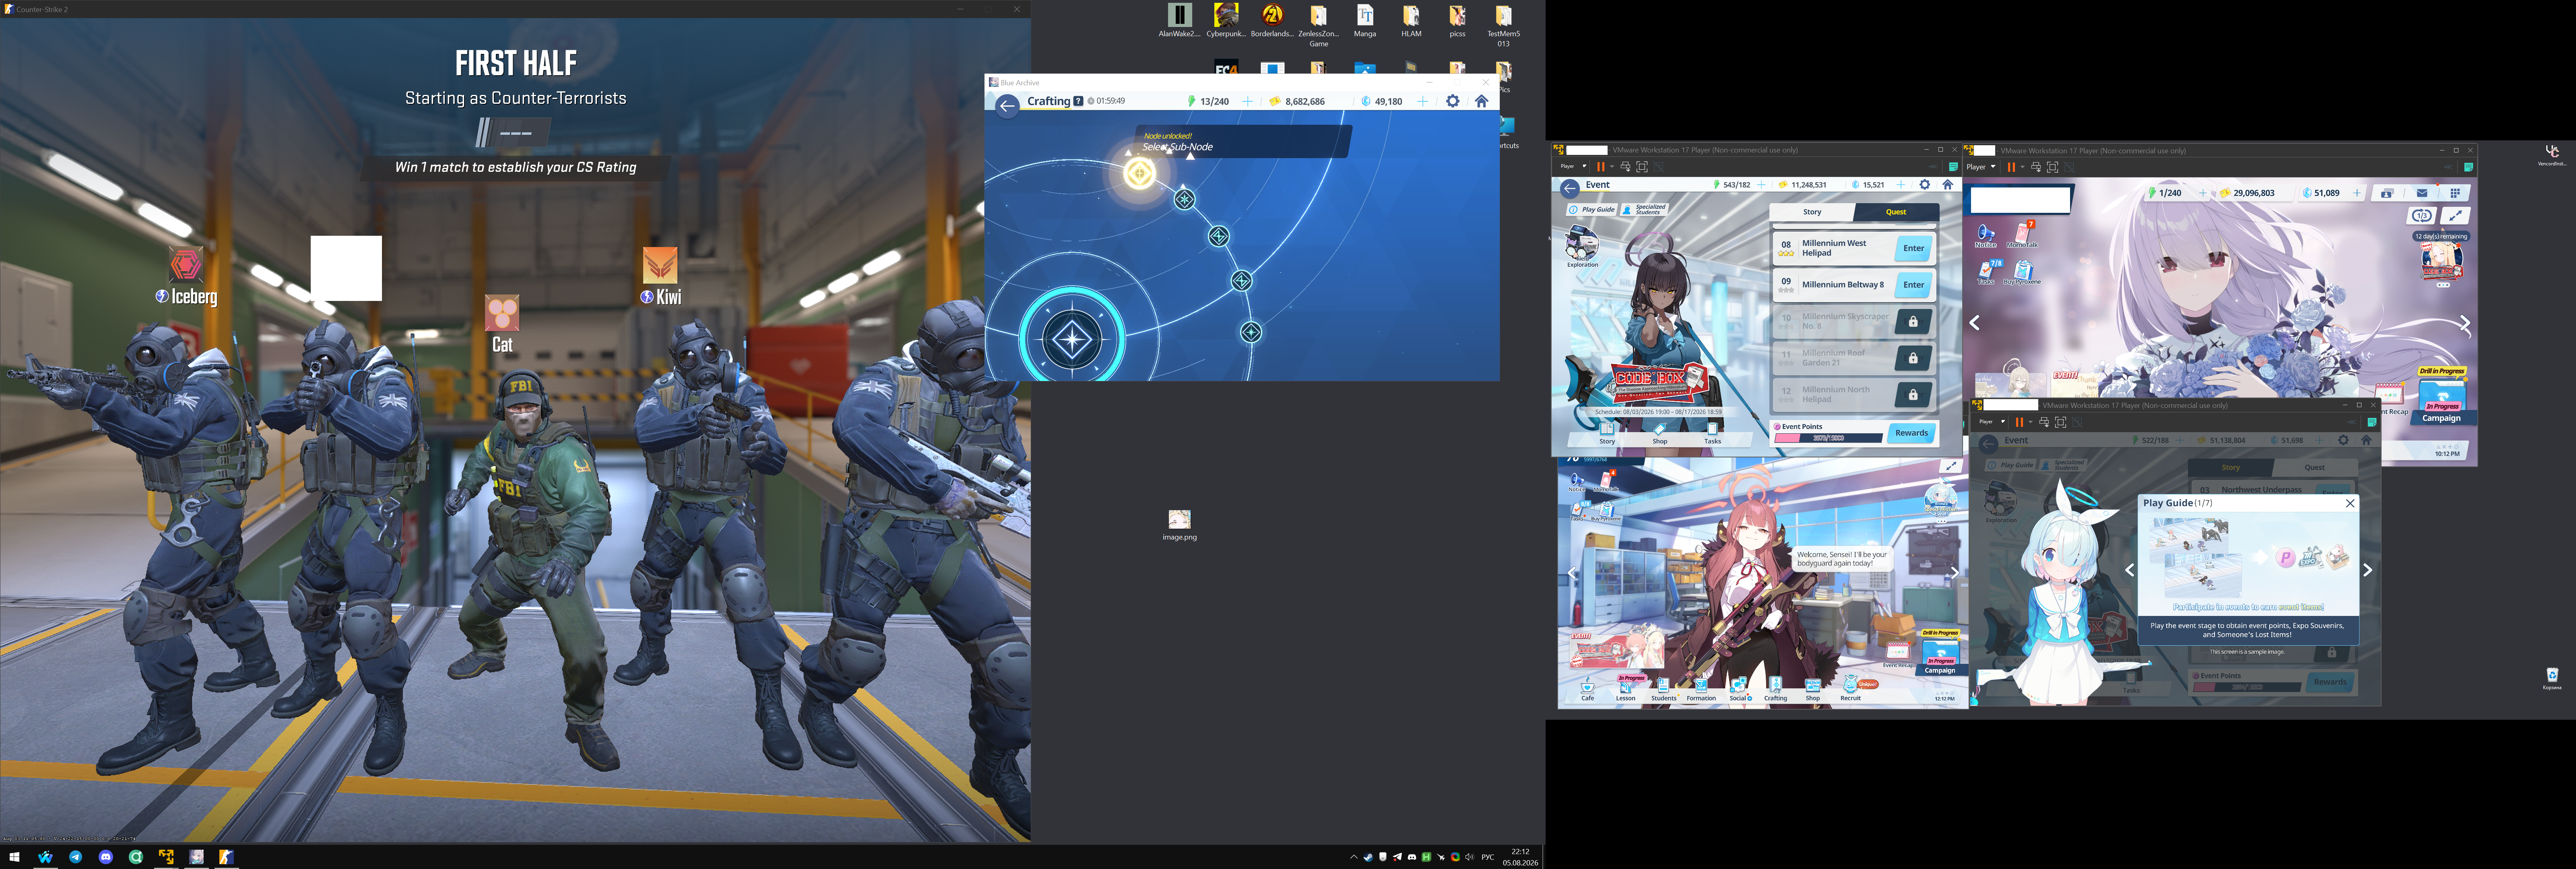
Task: Enter the Millennium Beltway 8 stage
Action: tap(1913, 285)
